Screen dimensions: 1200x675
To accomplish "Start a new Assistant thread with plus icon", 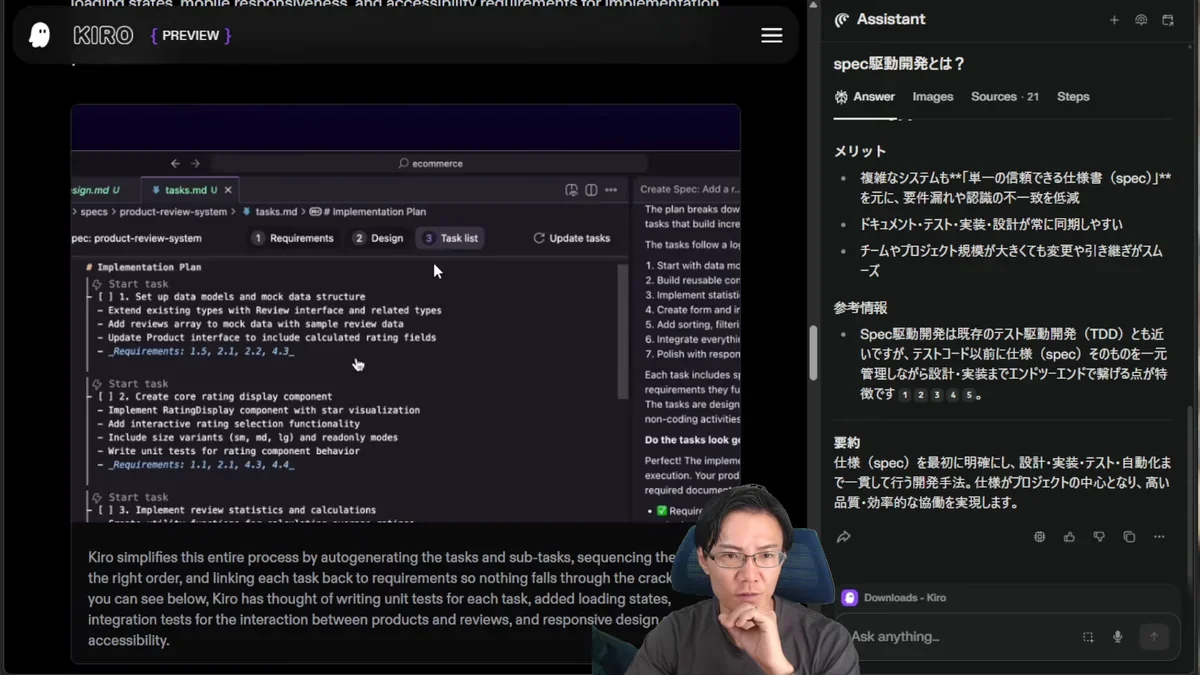I will 1114,20.
